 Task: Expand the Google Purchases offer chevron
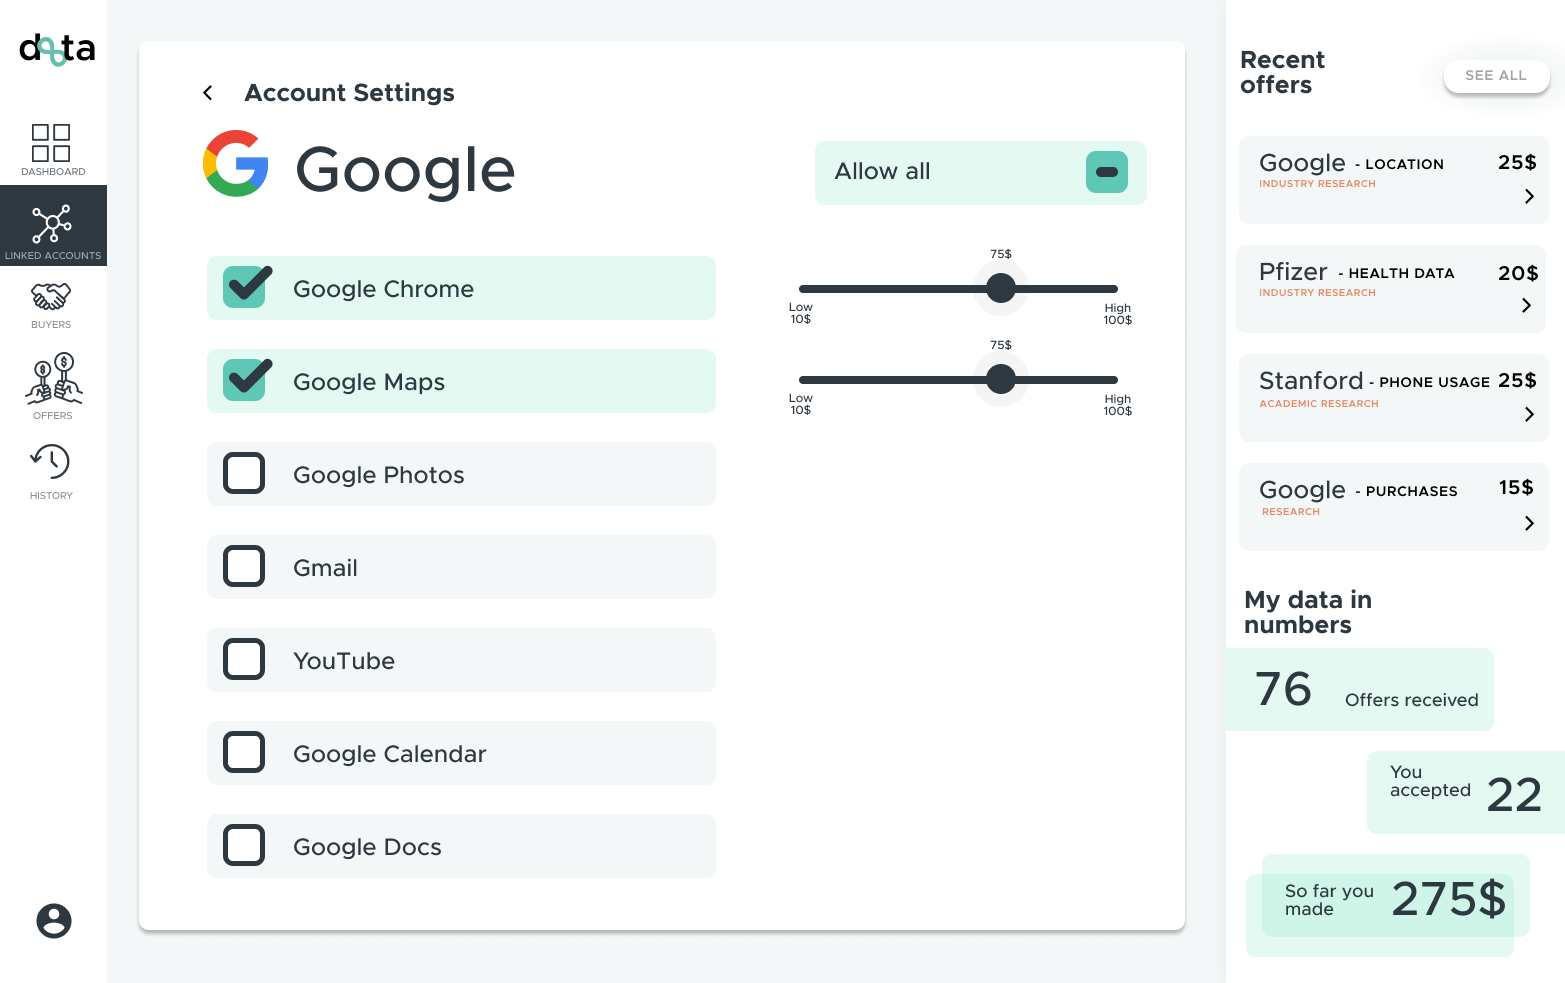pyautogui.click(x=1529, y=523)
